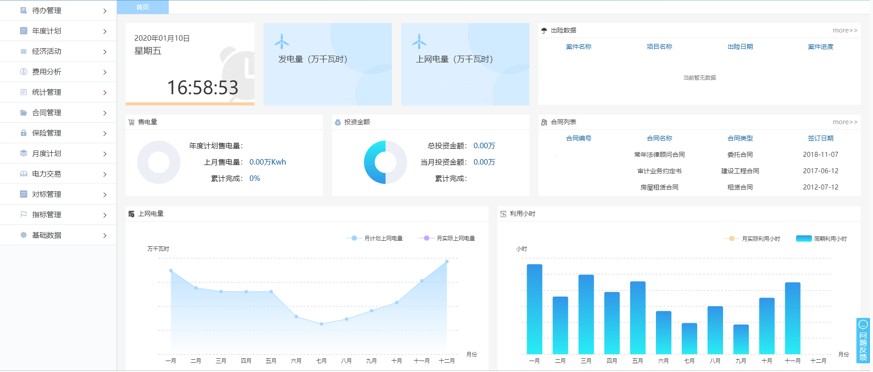Open more>> link in 合同列表 panel
This screenshot has height=372, width=873.
[x=845, y=122]
